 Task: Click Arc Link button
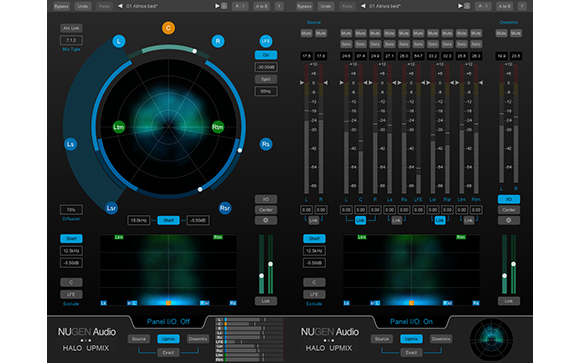(x=71, y=28)
